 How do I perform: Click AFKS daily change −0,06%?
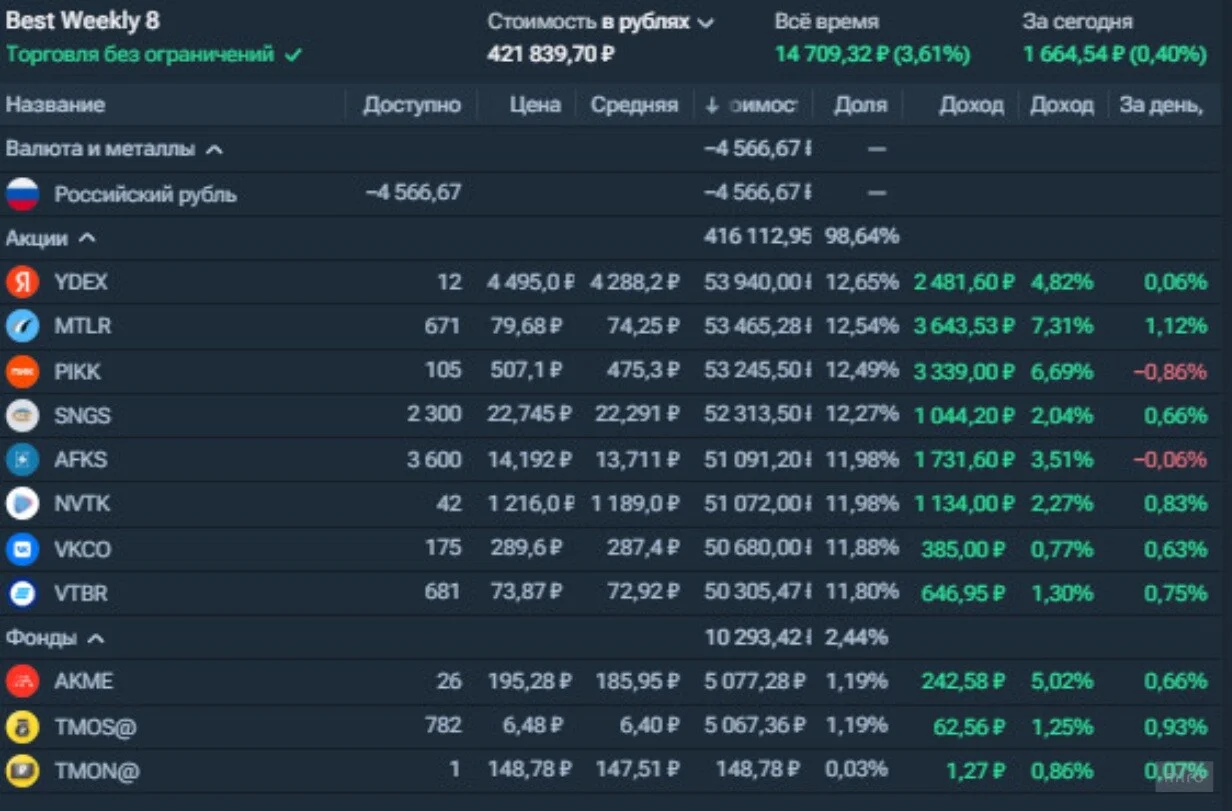pyautogui.click(x=1170, y=460)
